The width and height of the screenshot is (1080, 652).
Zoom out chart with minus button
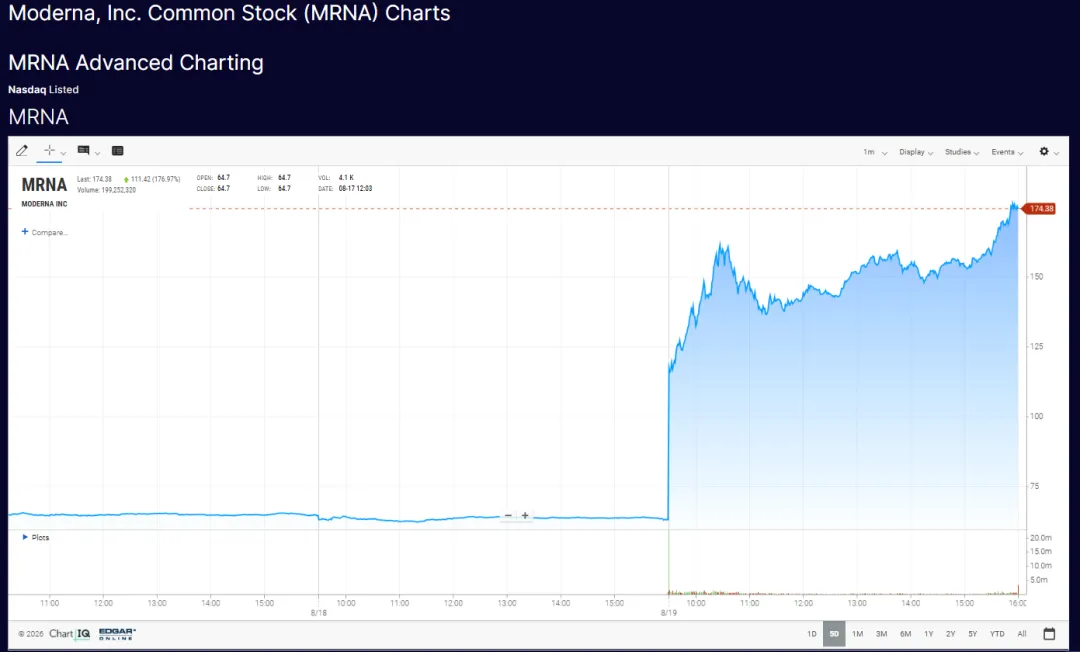(508, 516)
